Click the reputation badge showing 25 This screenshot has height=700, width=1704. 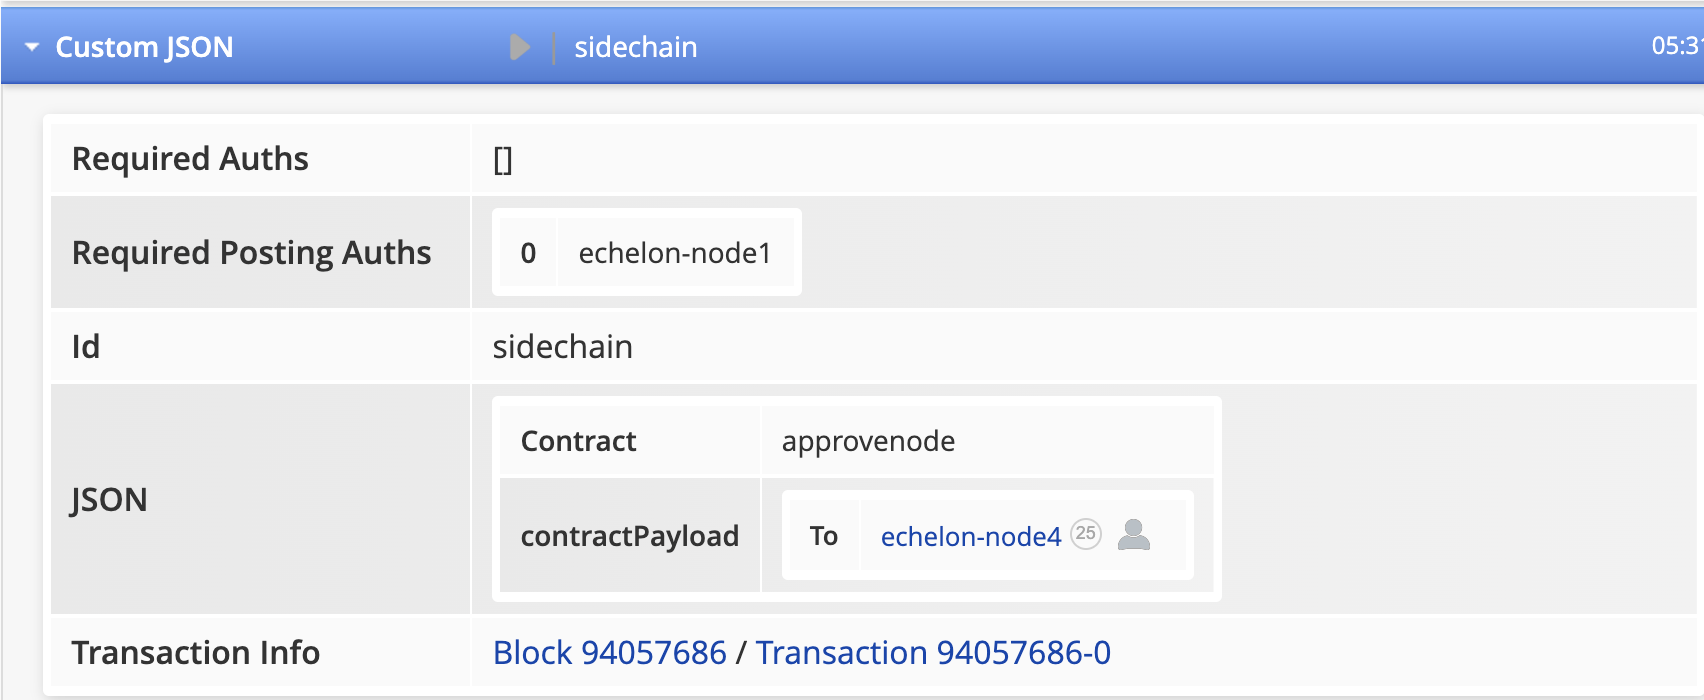tap(1085, 534)
